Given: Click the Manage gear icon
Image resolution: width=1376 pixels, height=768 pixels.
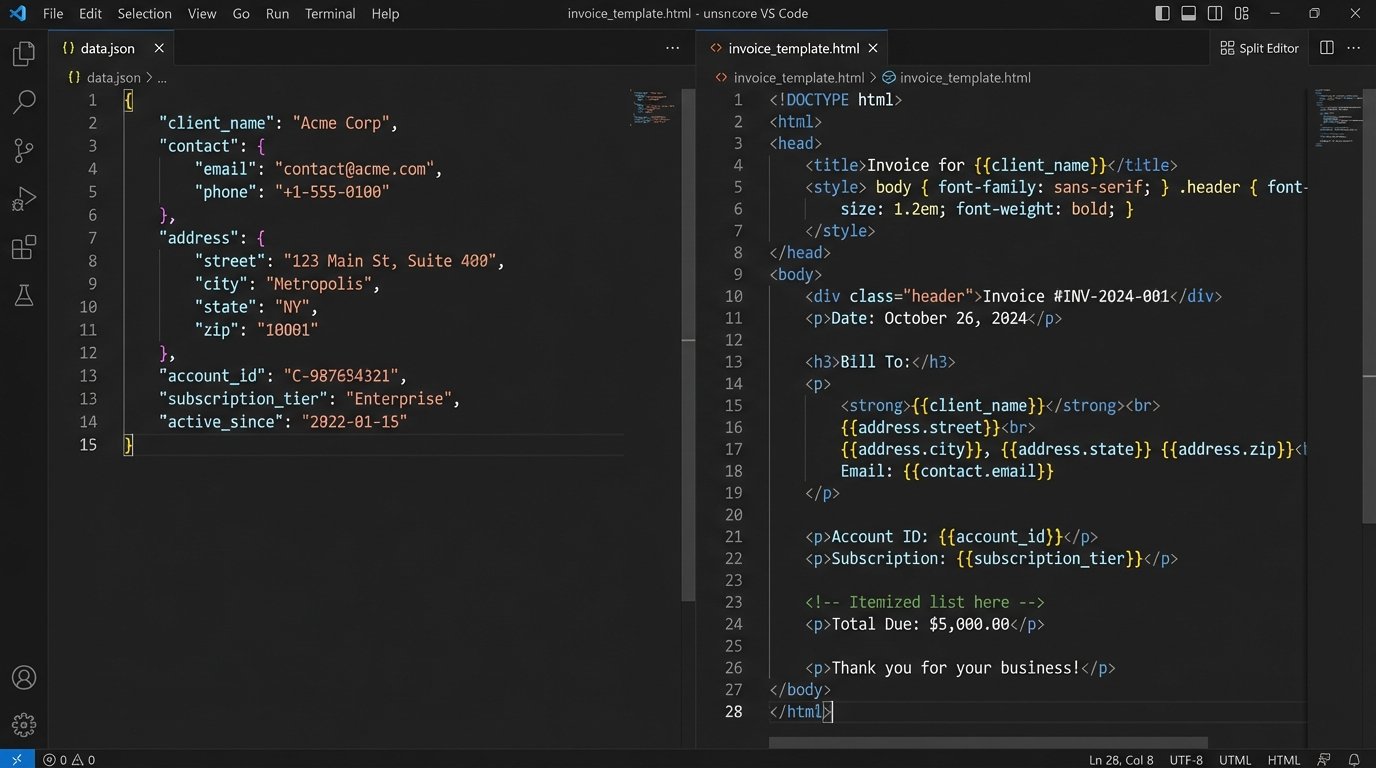Looking at the screenshot, I should 24,725.
